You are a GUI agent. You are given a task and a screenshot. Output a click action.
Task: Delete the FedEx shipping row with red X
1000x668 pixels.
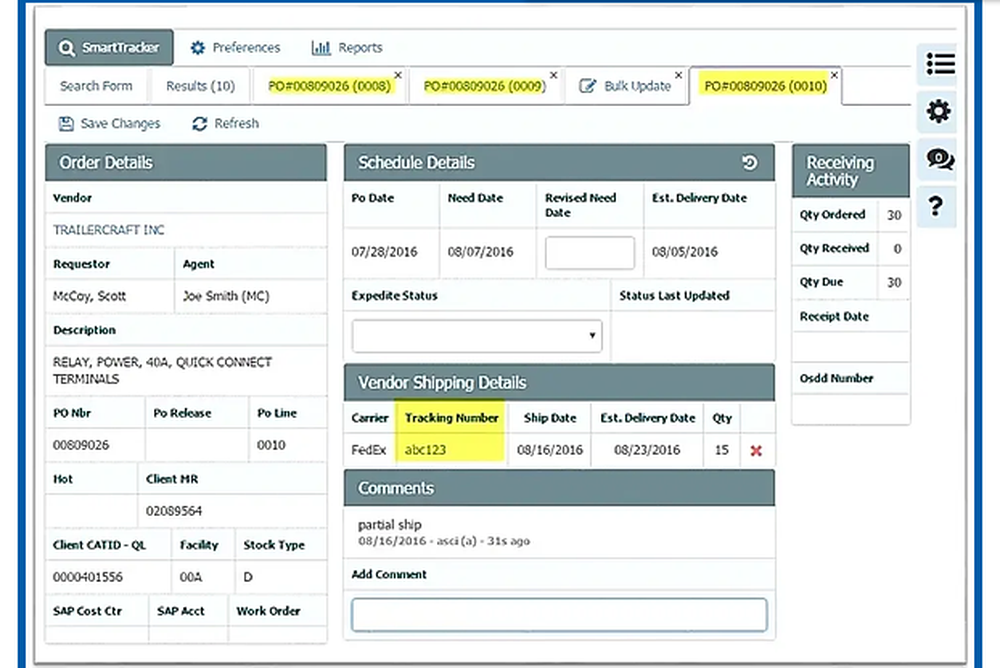[756, 450]
